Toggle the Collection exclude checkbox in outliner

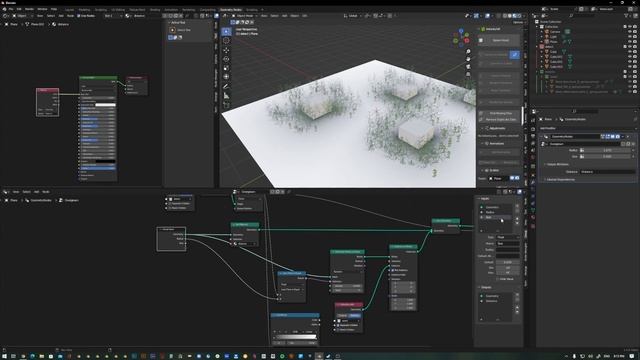[x=625, y=27]
